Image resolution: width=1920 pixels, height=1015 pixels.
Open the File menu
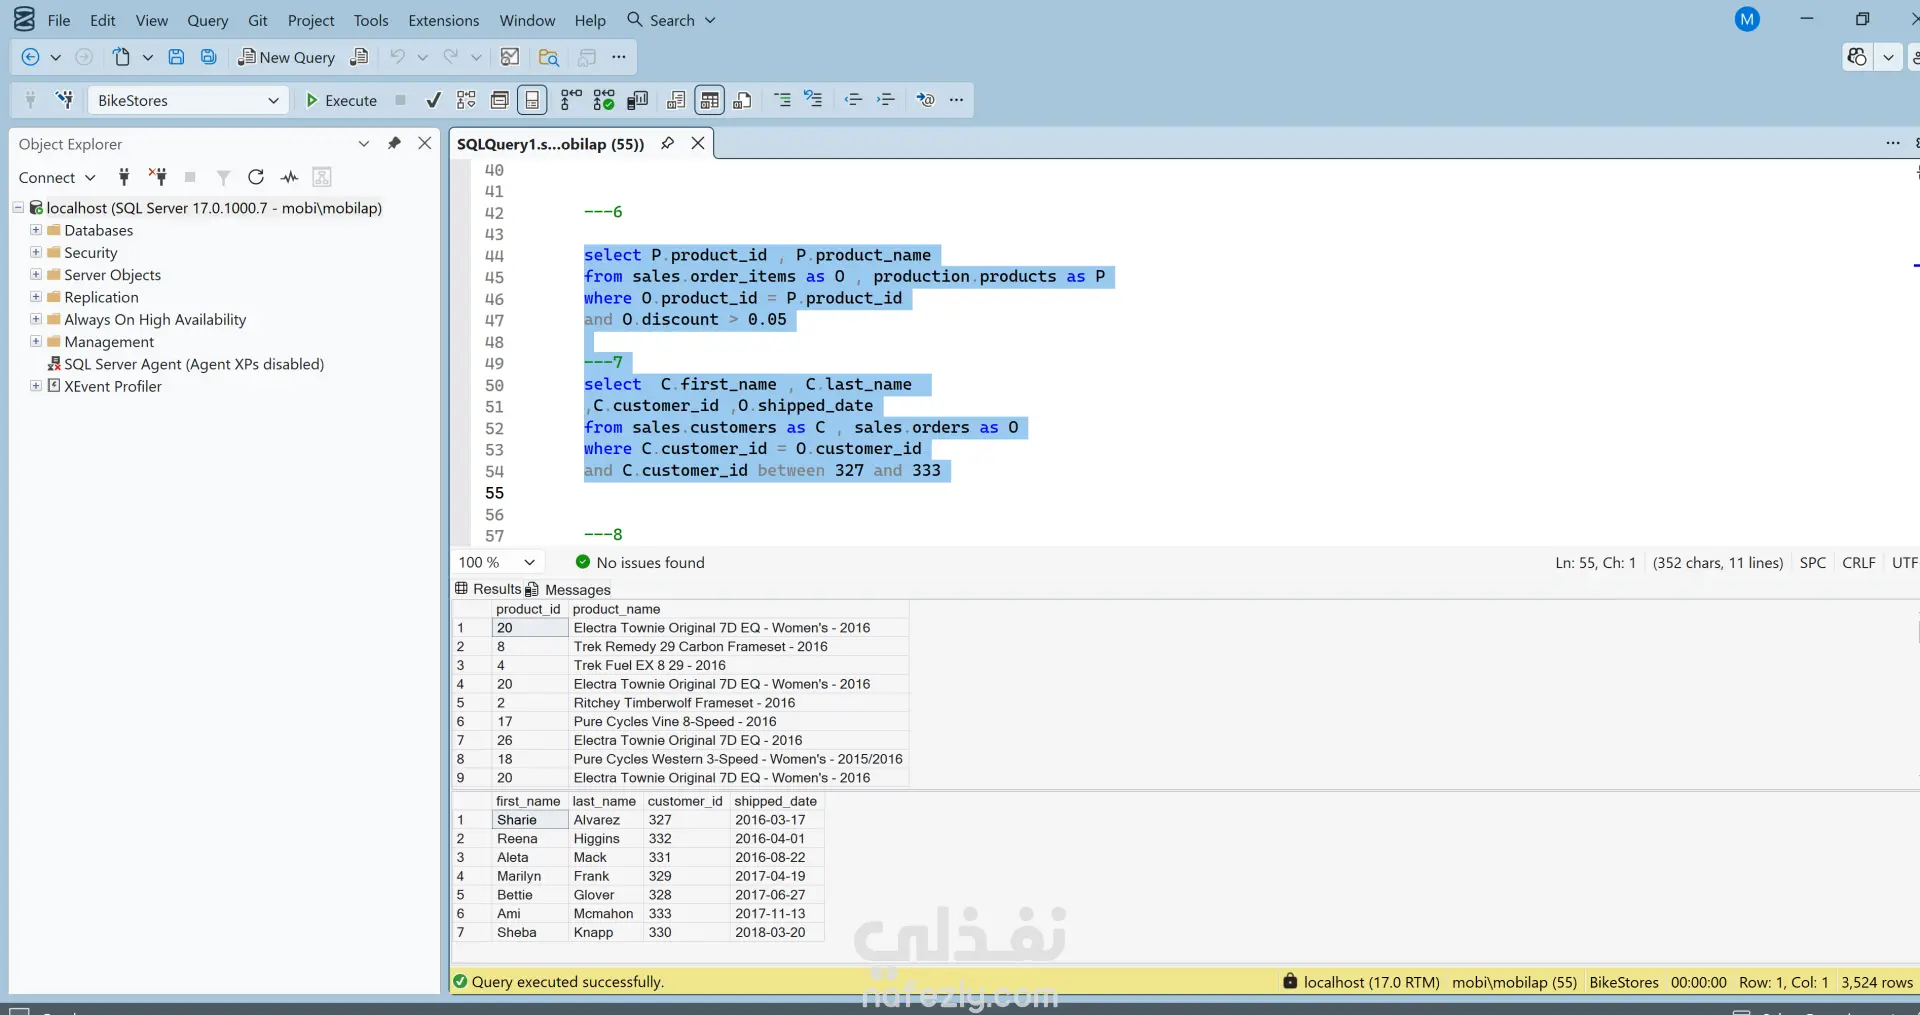pyautogui.click(x=59, y=20)
